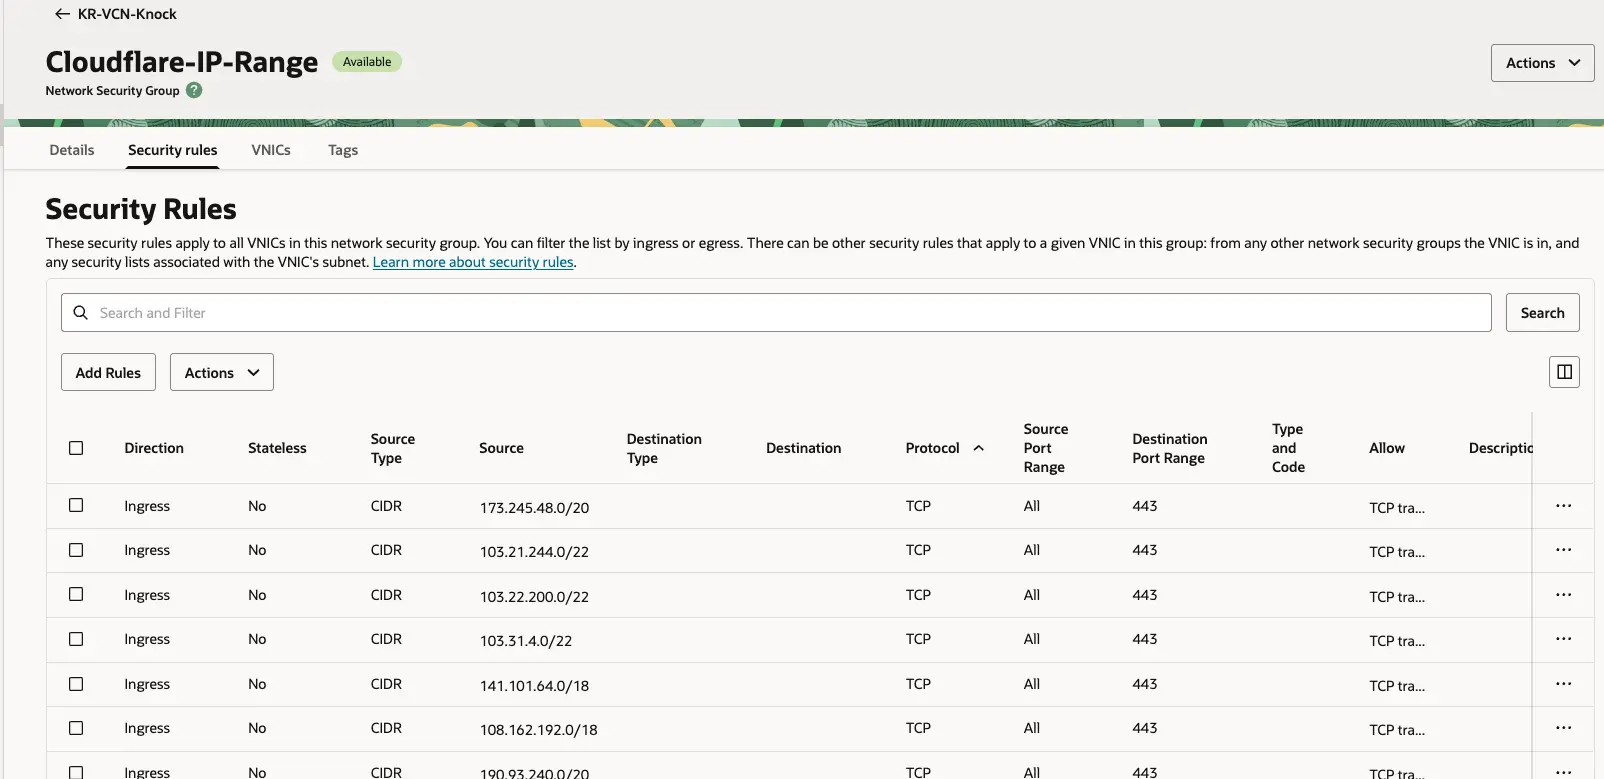Click source cell 103.31.4.0/22
Screen dimensions: 1604x779
(x=526, y=641)
